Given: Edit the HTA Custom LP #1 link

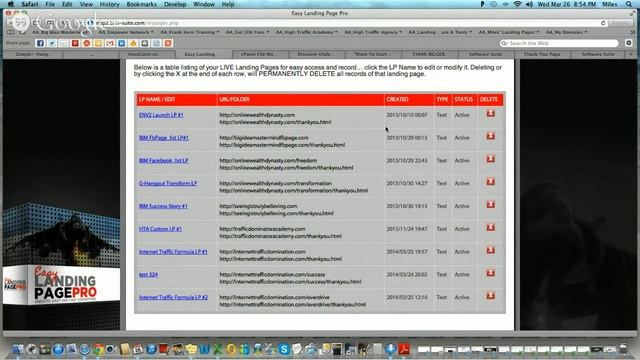Looking at the screenshot, I should click(x=160, y=229).
